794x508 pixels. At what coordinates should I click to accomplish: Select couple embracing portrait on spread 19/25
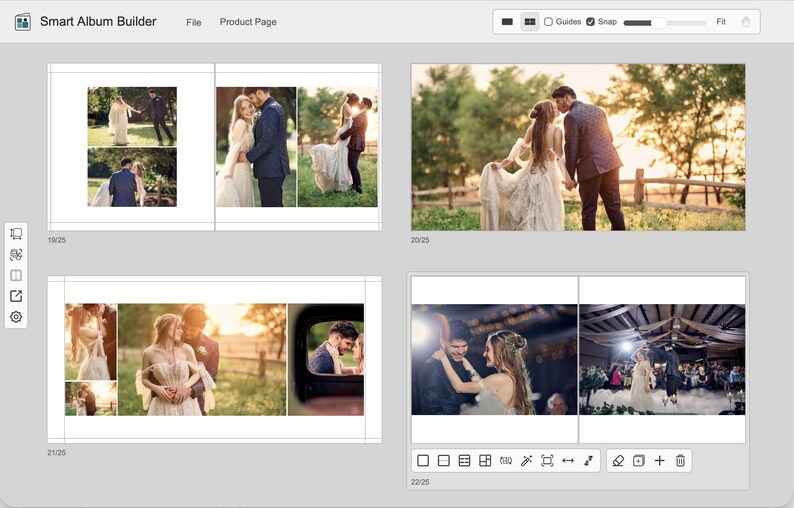tap(256, 147)
